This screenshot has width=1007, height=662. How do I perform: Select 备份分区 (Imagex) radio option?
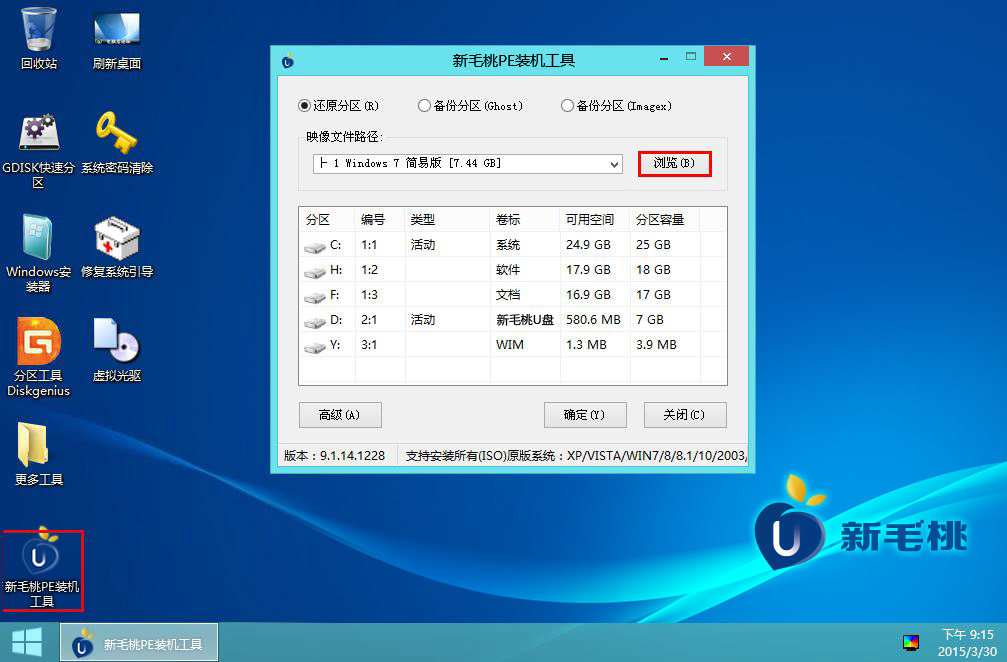click(568, 106)
